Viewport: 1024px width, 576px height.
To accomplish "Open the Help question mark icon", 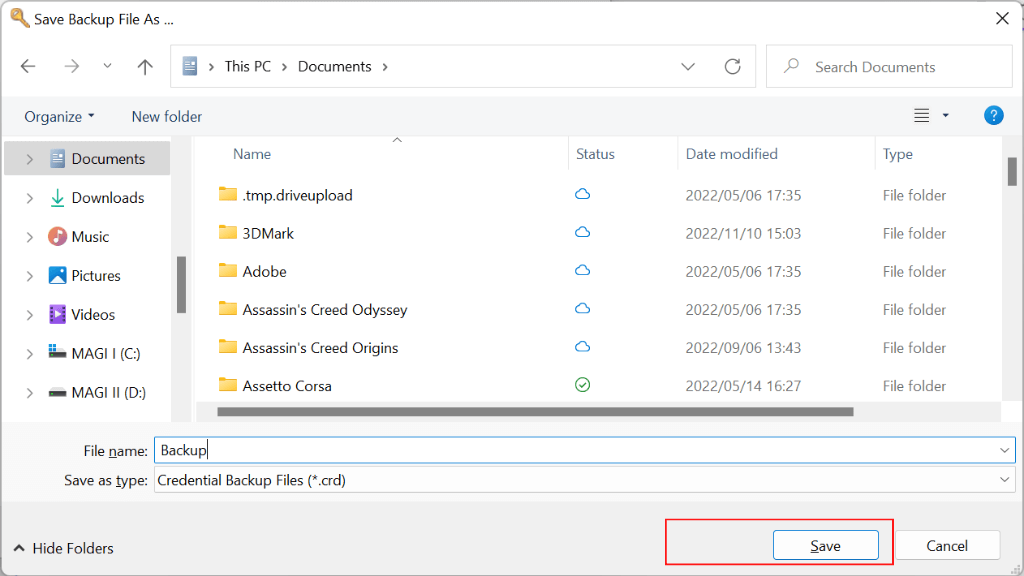I will click(993, 116).
